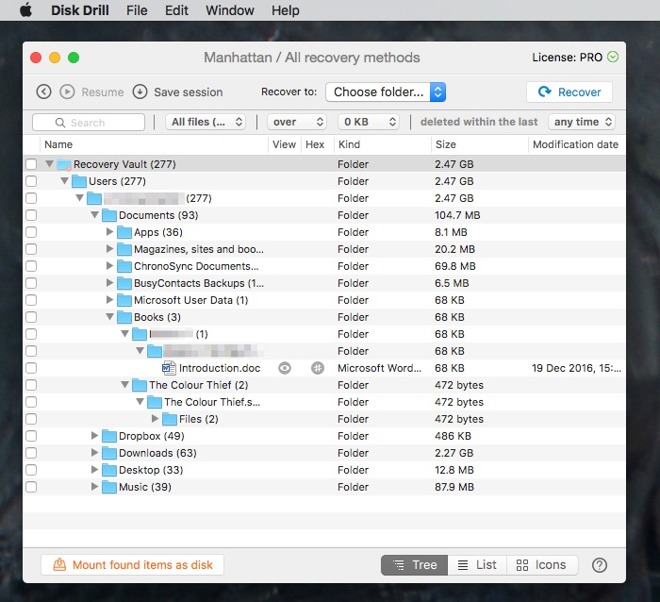Open the any time dropdown
Image resolution: width=660 pixels, height=602 pixels.
pos(582,122)
